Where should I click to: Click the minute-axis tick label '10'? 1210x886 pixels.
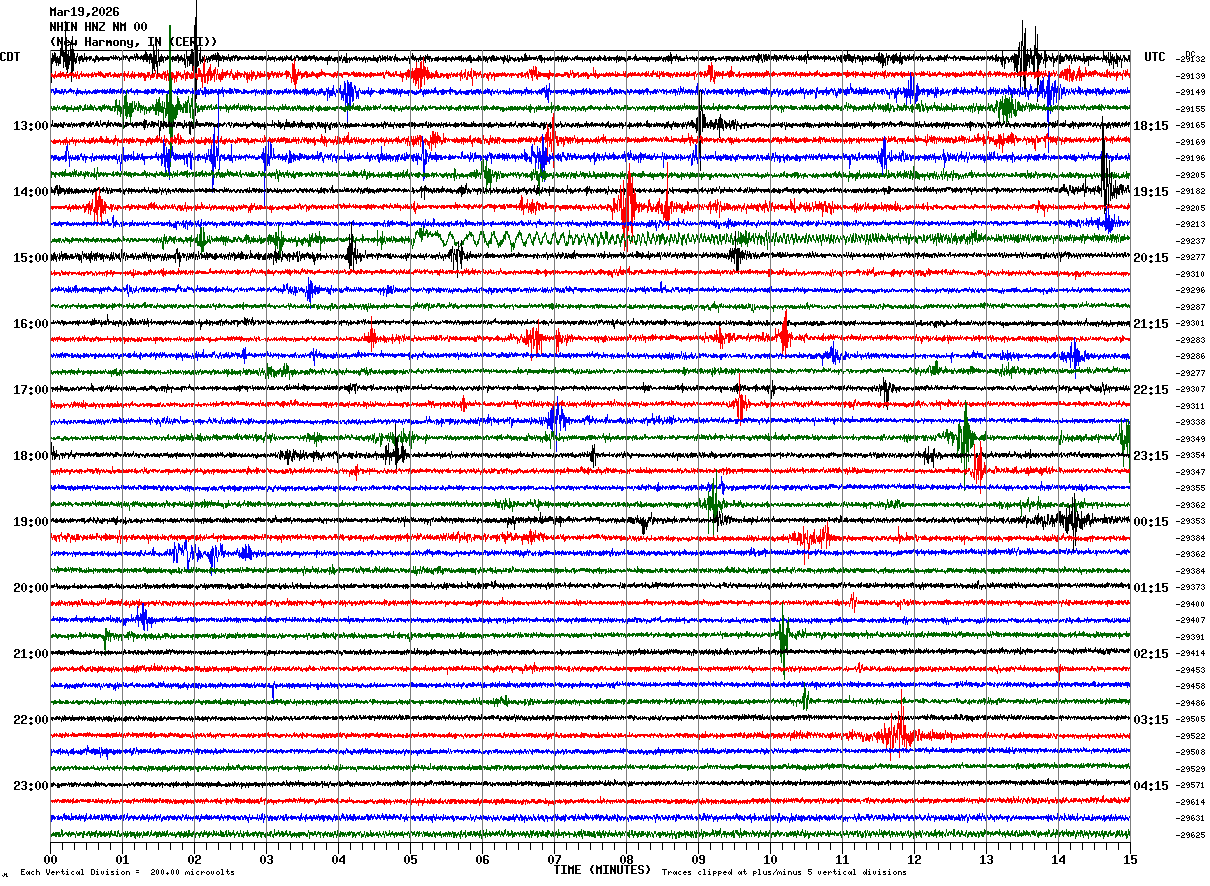(770, 860)
